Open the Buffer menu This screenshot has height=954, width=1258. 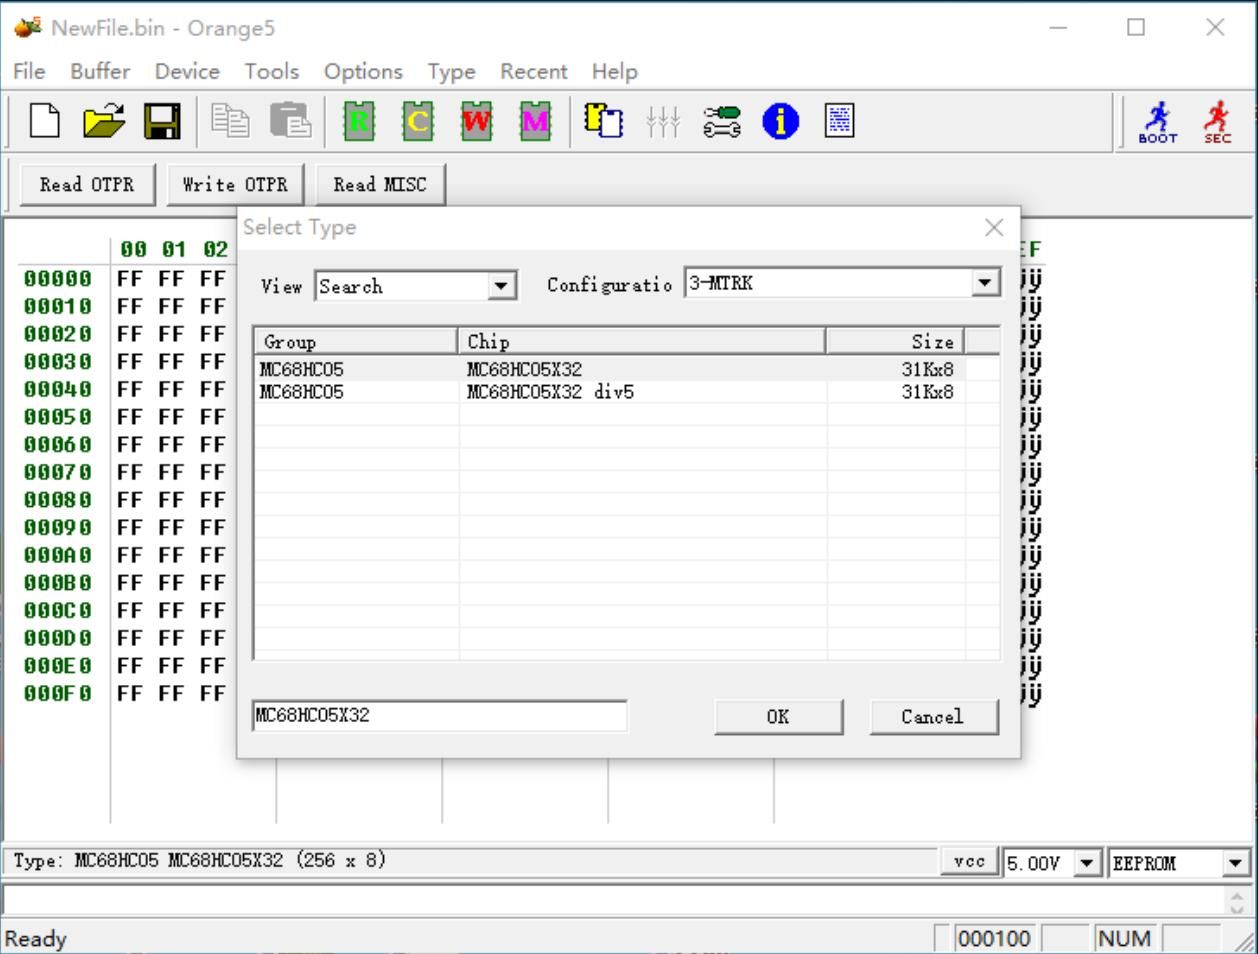[100, 71]
